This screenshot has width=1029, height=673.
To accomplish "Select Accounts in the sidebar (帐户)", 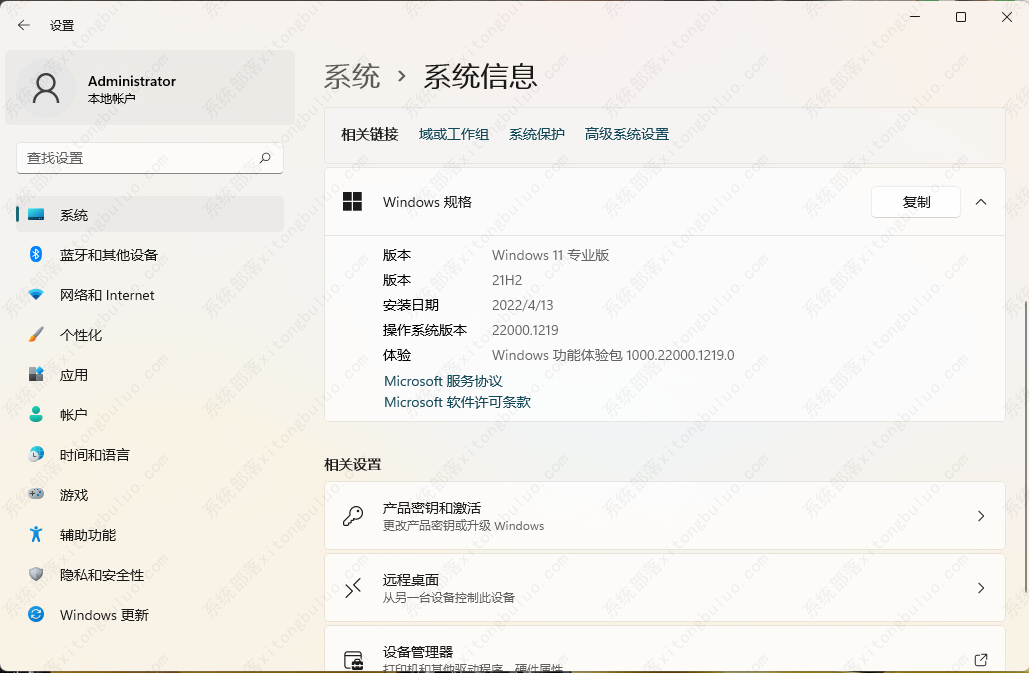I will (73, 415).
